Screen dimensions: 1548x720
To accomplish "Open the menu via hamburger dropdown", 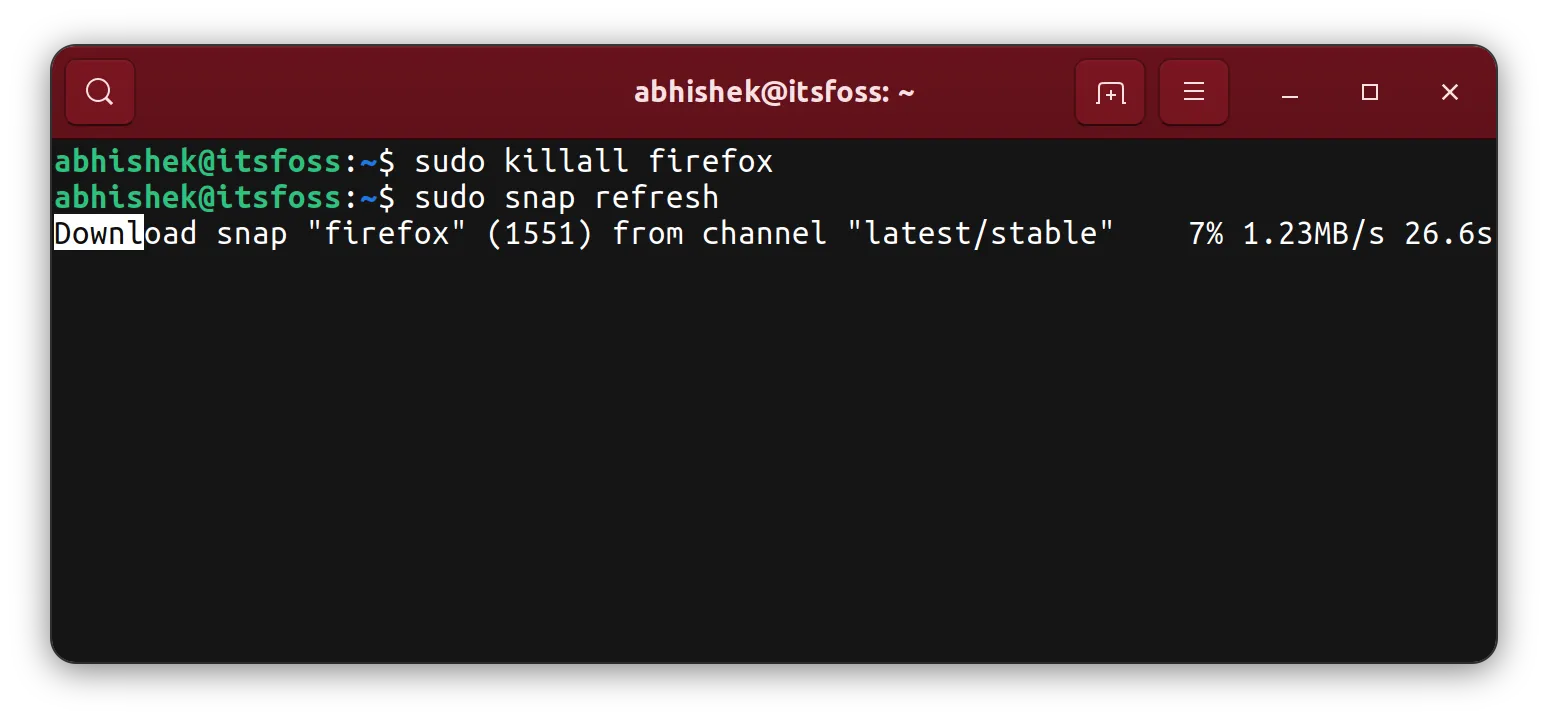I will click(1193, 91).
